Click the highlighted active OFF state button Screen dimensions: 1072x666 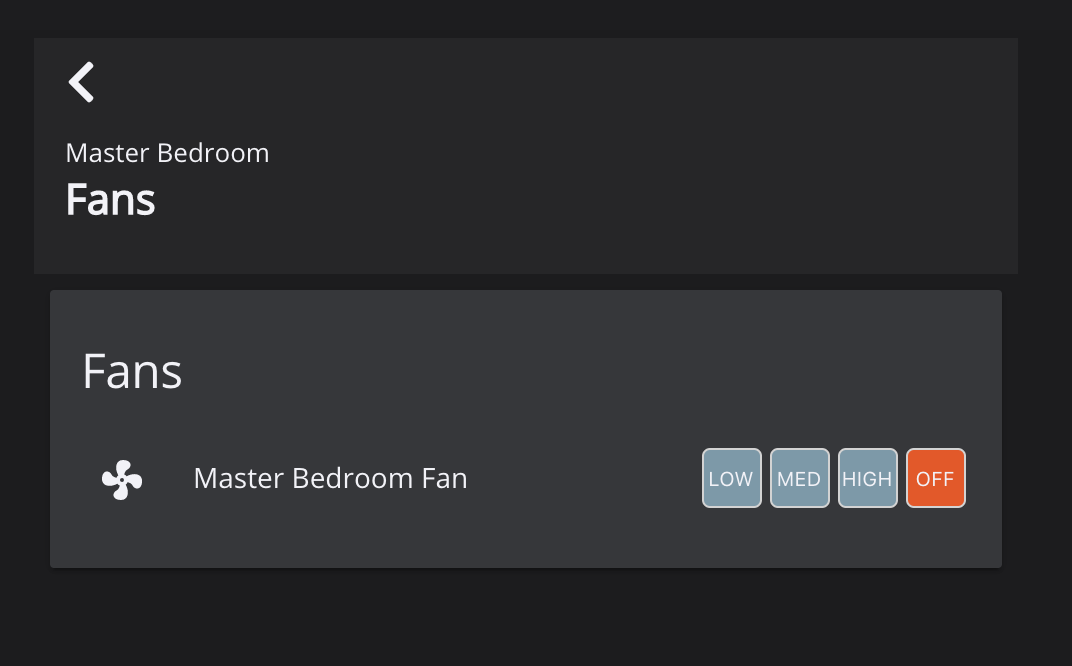point(935,478)
